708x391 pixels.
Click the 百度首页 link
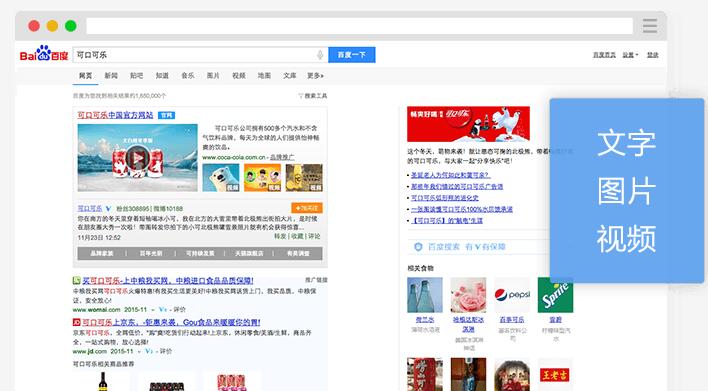tap(604, 55)
